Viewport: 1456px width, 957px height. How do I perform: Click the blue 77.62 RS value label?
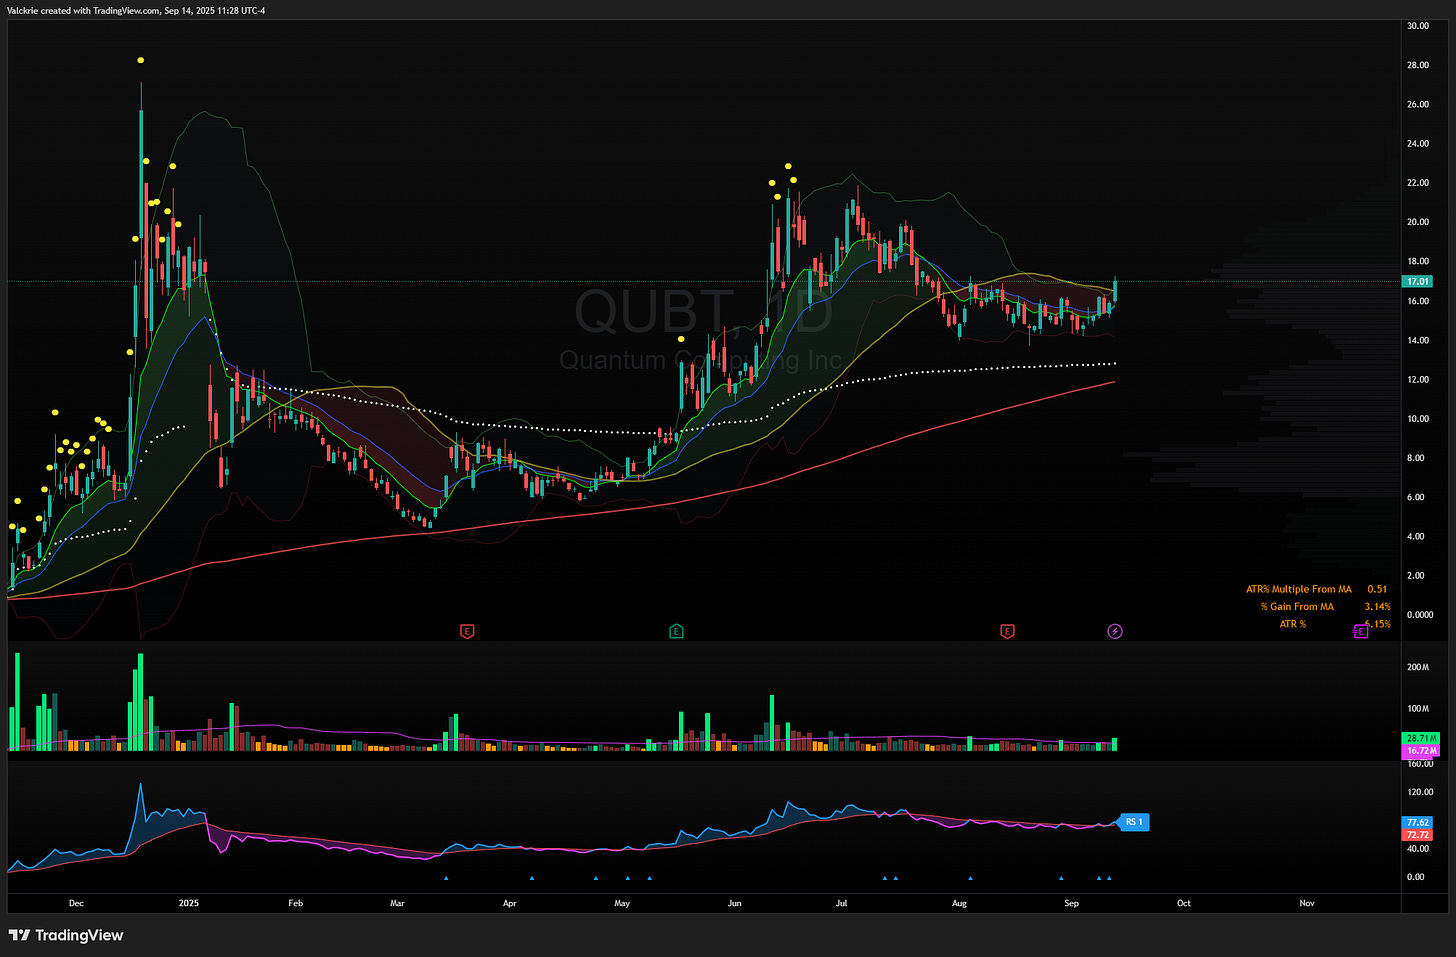click(x=1418, y=822)
